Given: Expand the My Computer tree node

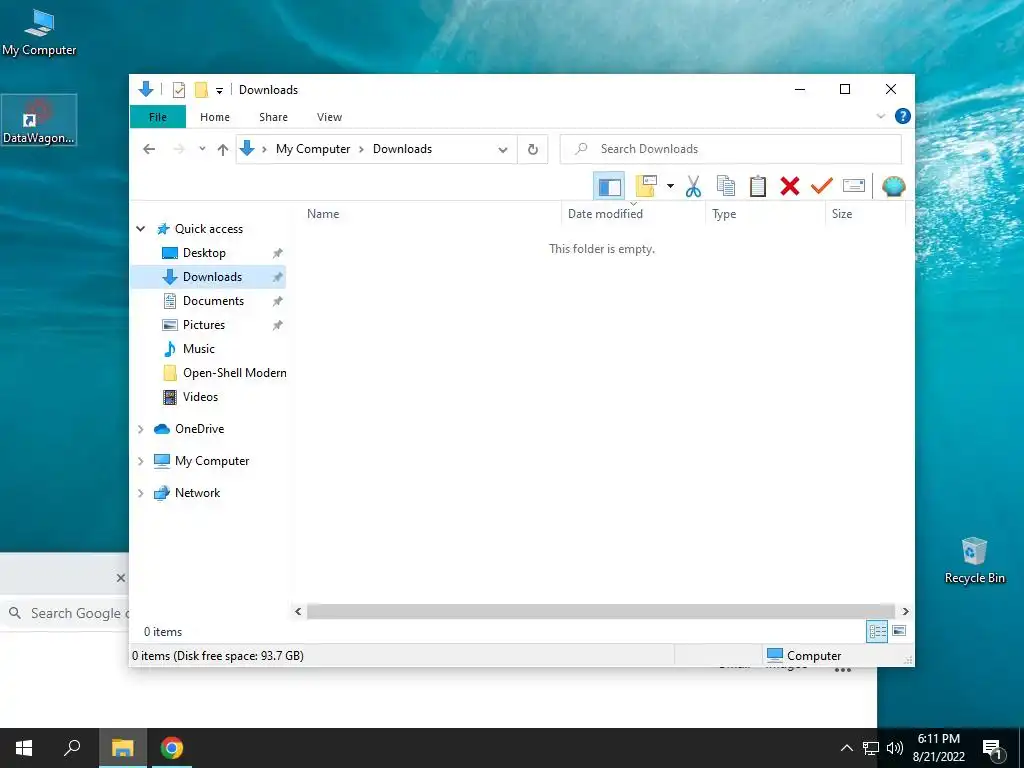Looking at the screenshot, I should tap(140, 461).
